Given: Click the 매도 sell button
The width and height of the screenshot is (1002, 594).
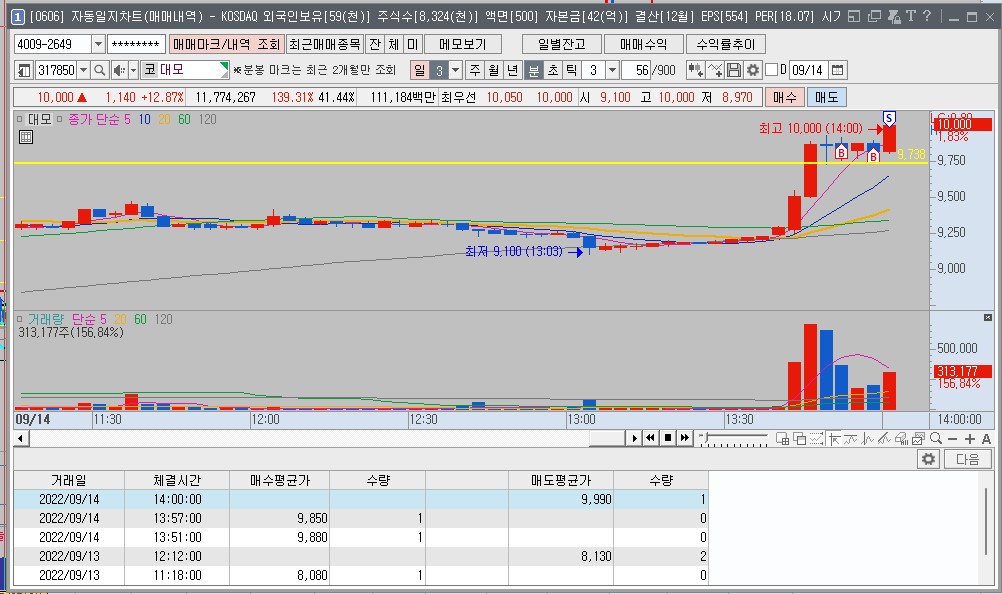Looking at the screenshot, I should [x=826, y=97].
